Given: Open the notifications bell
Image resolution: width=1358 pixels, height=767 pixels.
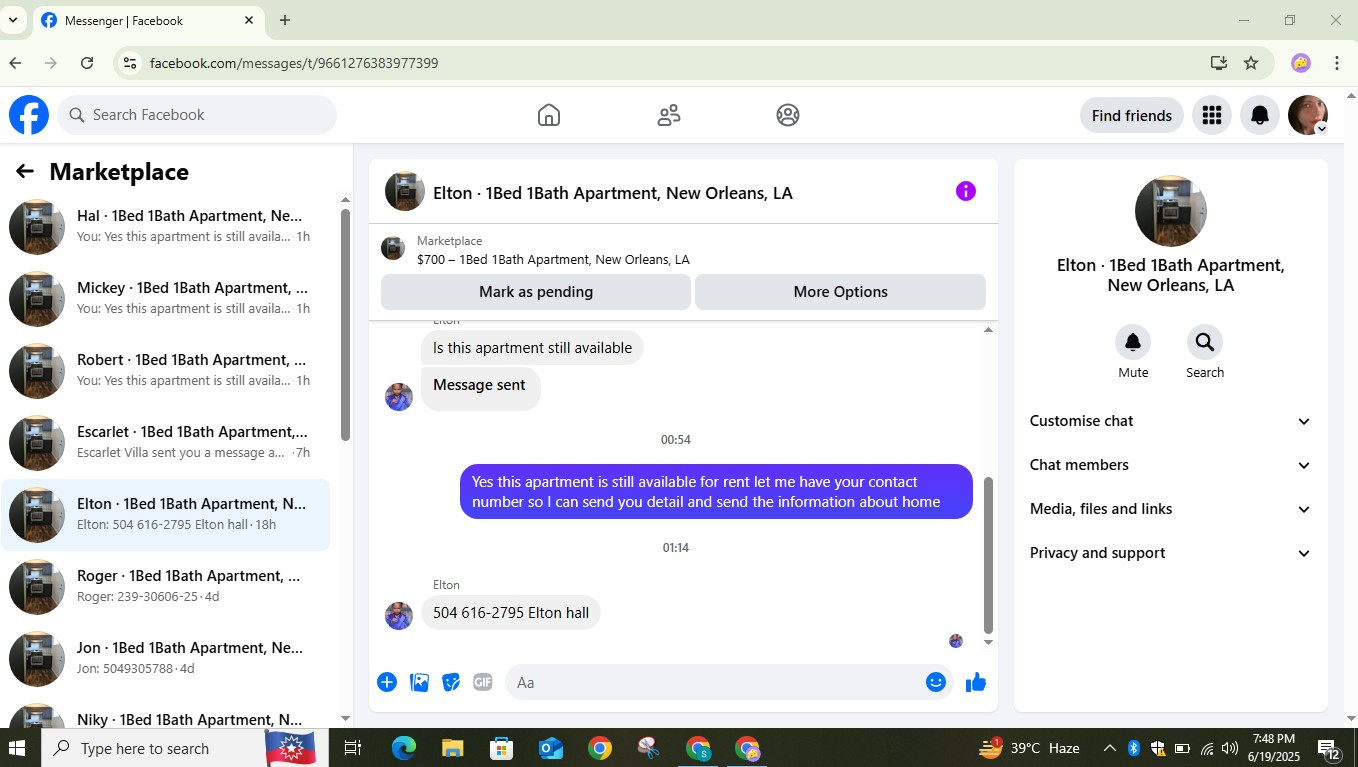Looking at the screenshot, I should tap(1260, 115).
